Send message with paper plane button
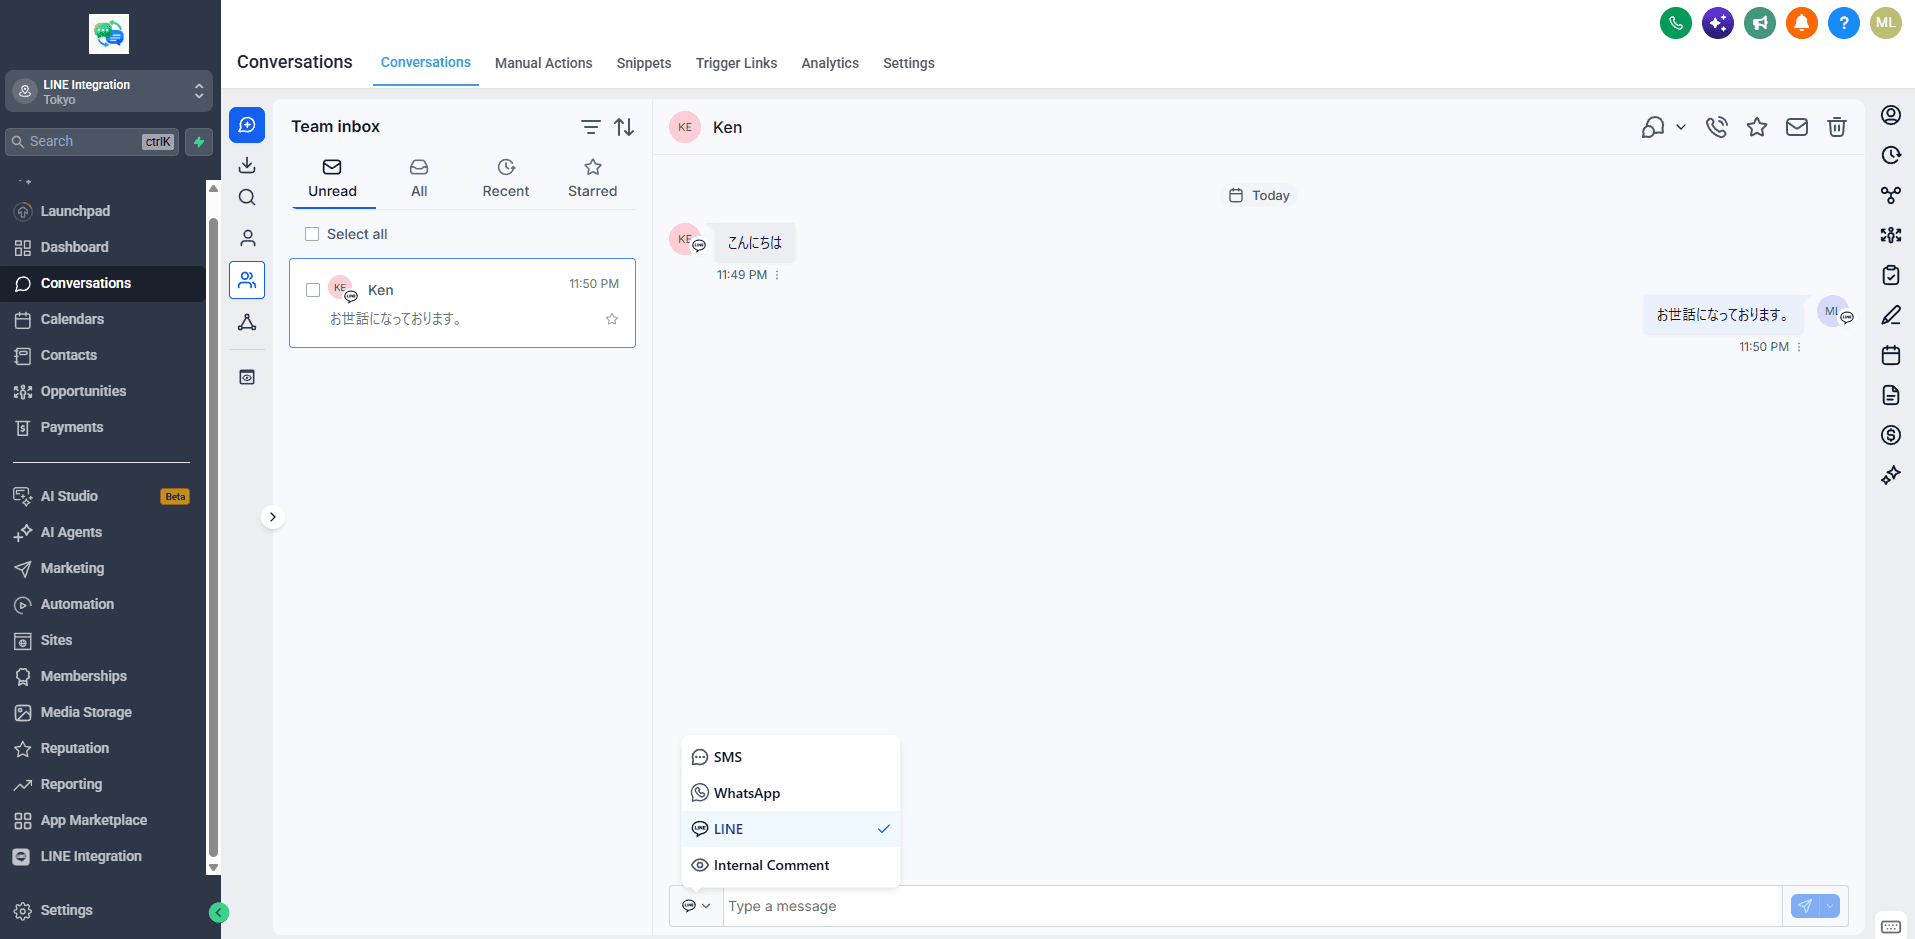The image size is (1915, 939). click(1805, 906)
